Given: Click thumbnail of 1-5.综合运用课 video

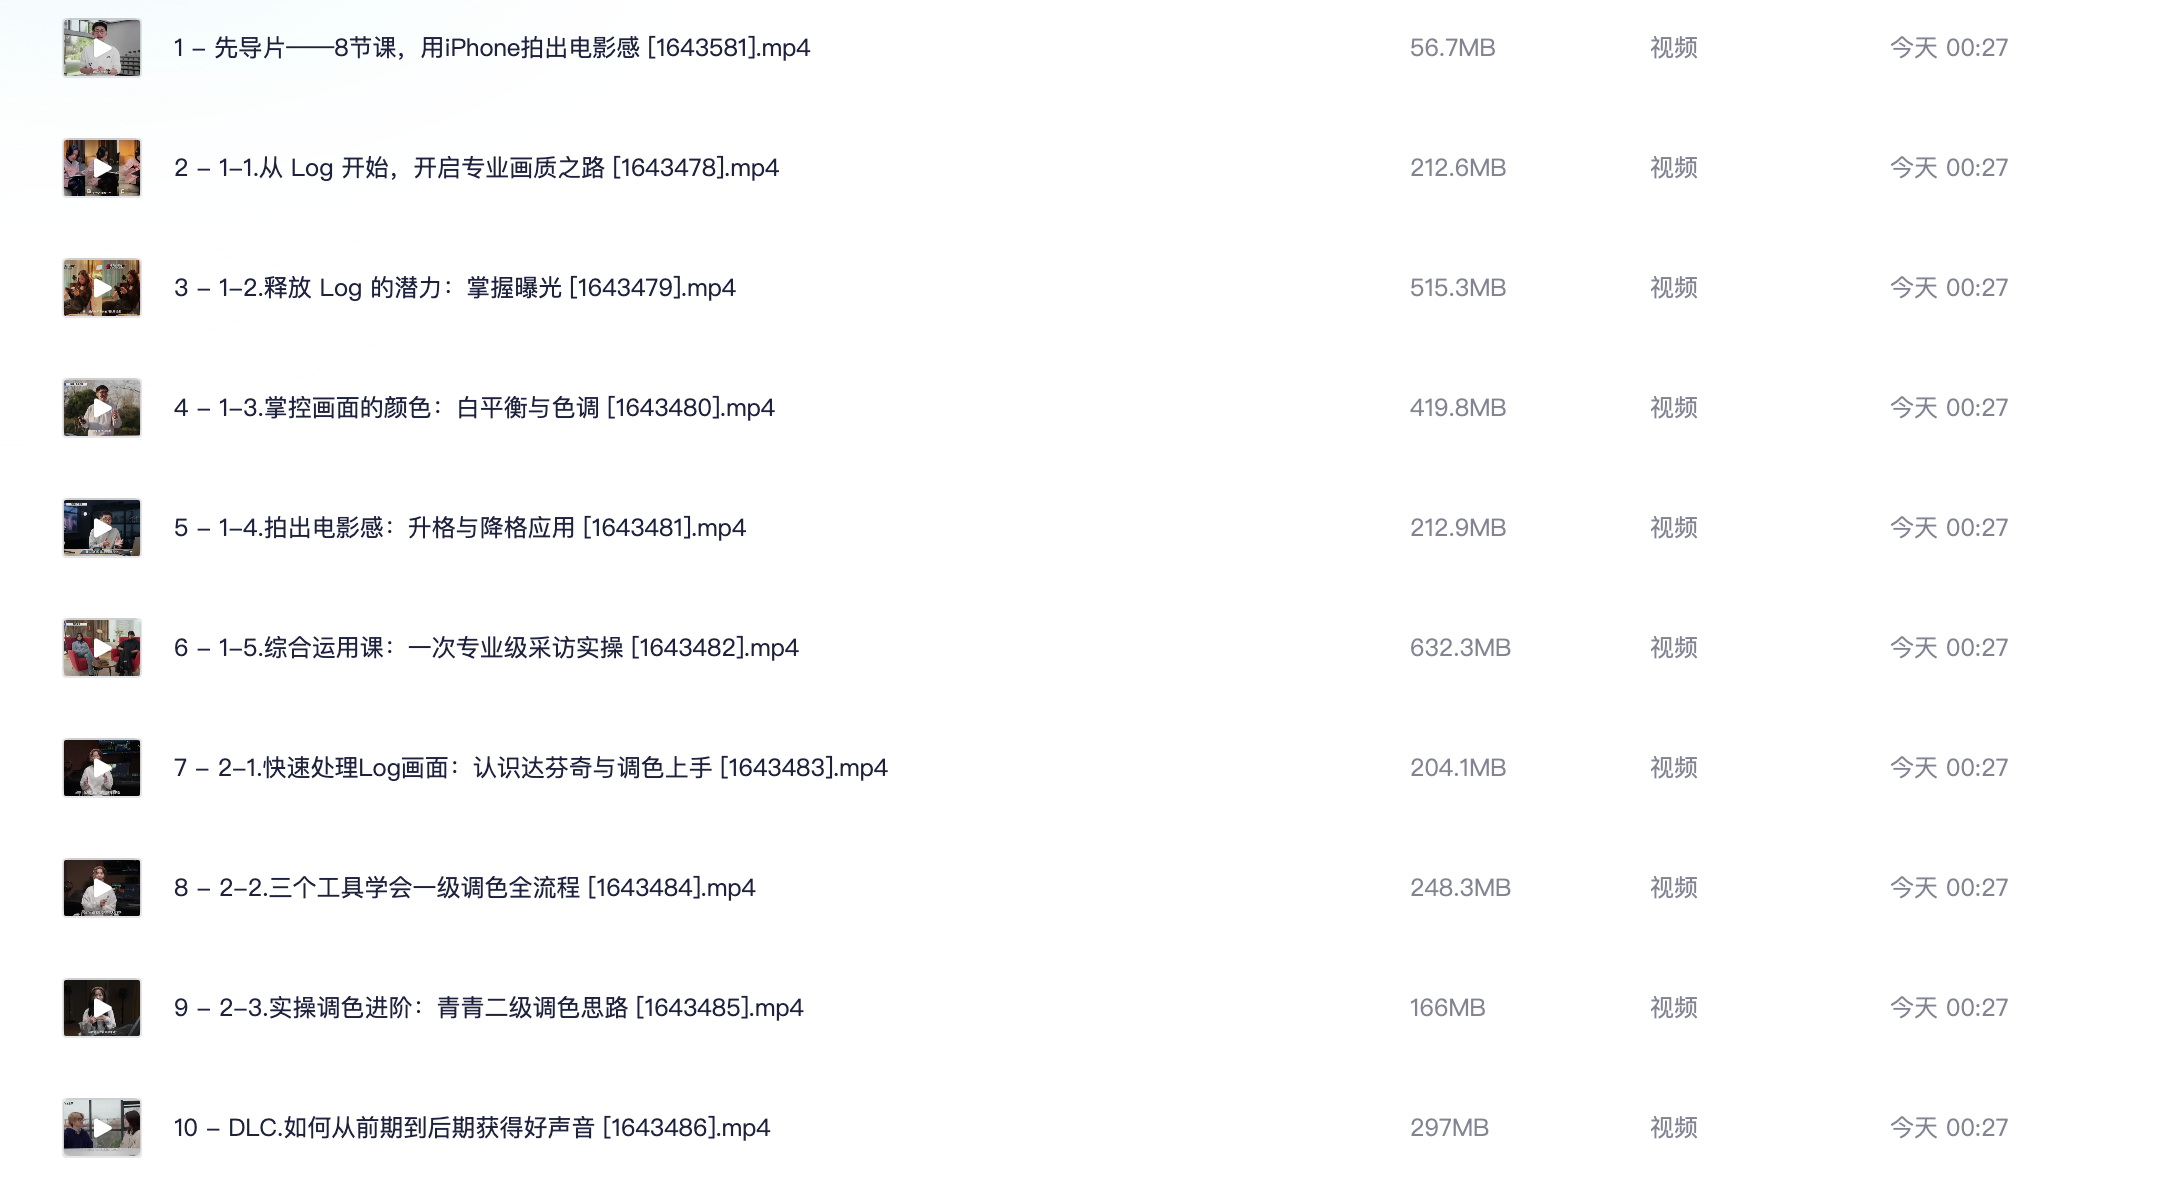Looking at the screenshot, I should click(x=102, y=648).
